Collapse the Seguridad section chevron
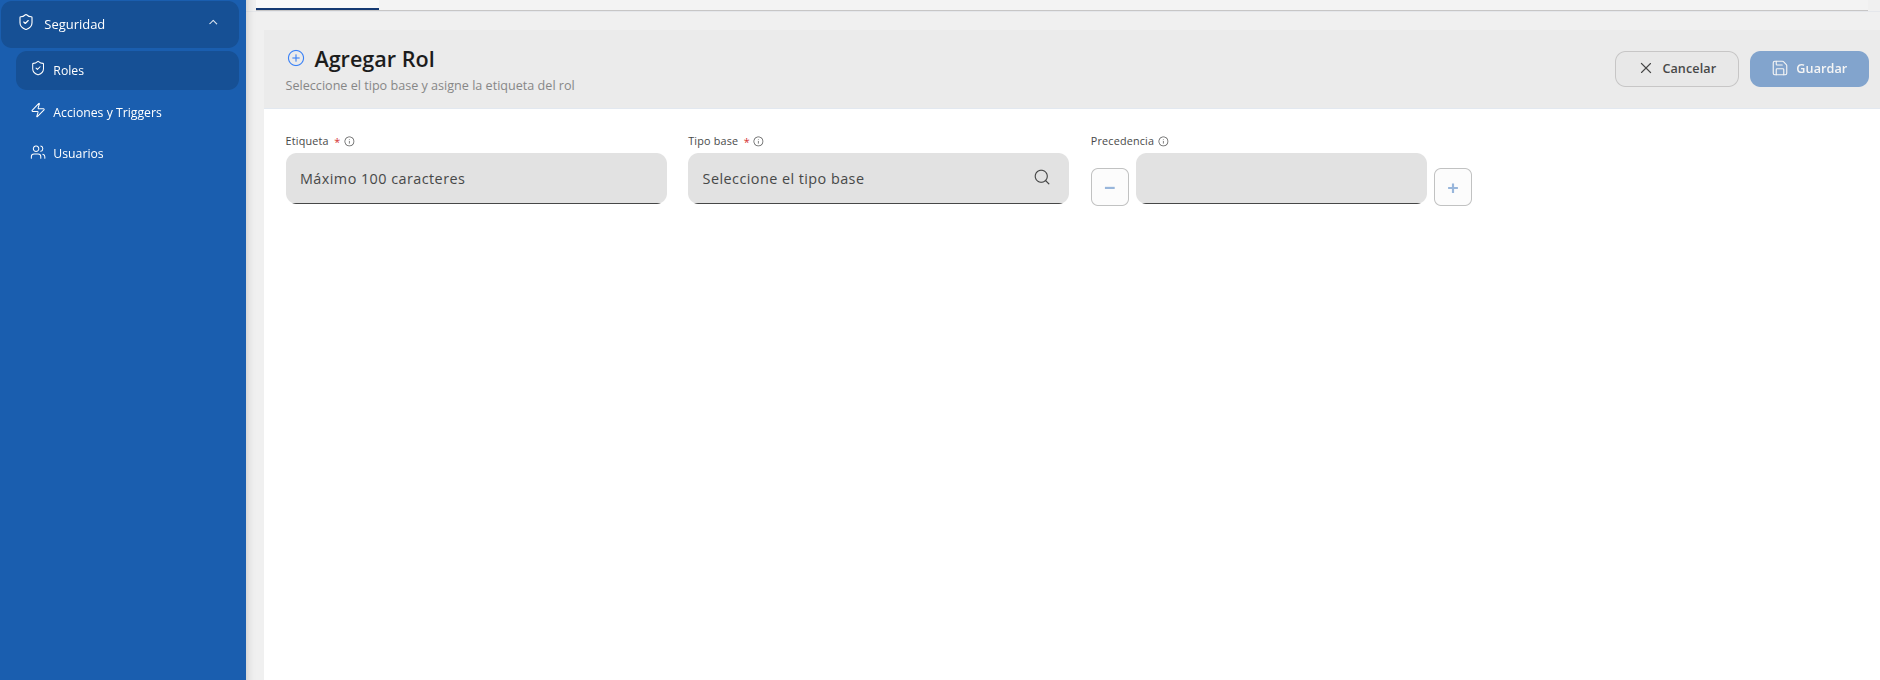The width and height of the screenshot is (1880, 680). [x=213, y=23]
